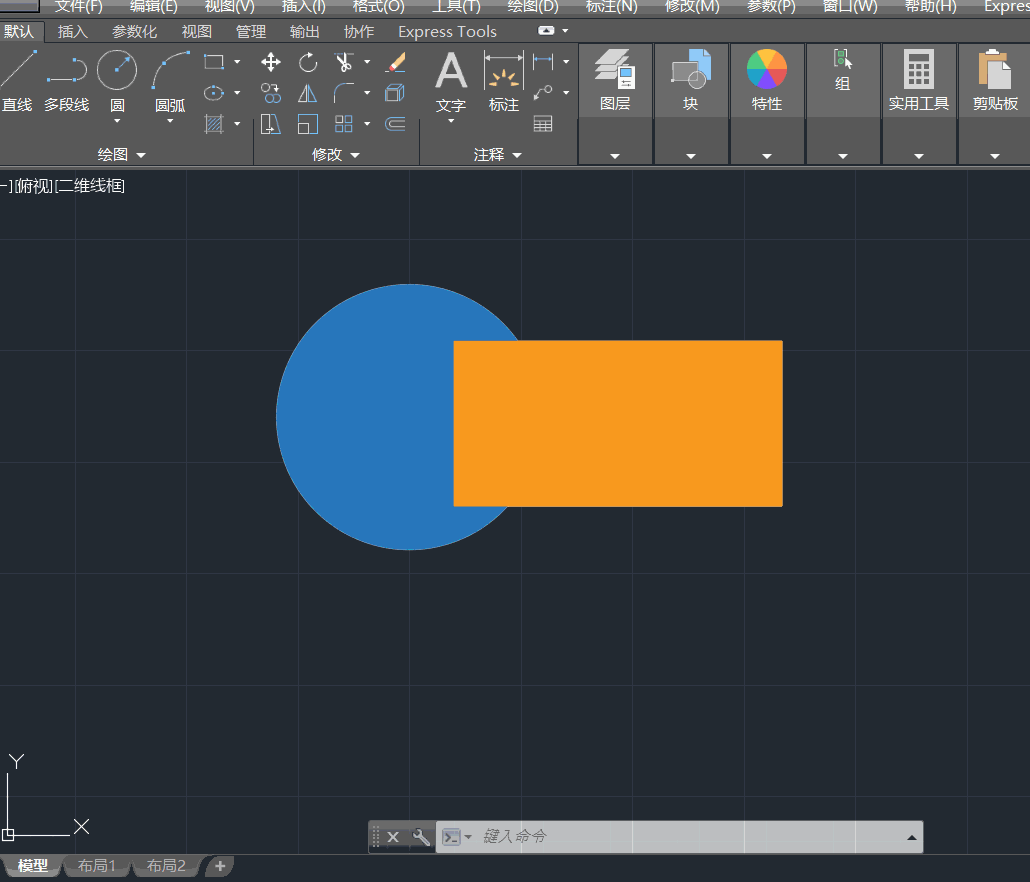
Task: Expand the 文字 (Text) dropdown arrow
Action: pos(451,121)
